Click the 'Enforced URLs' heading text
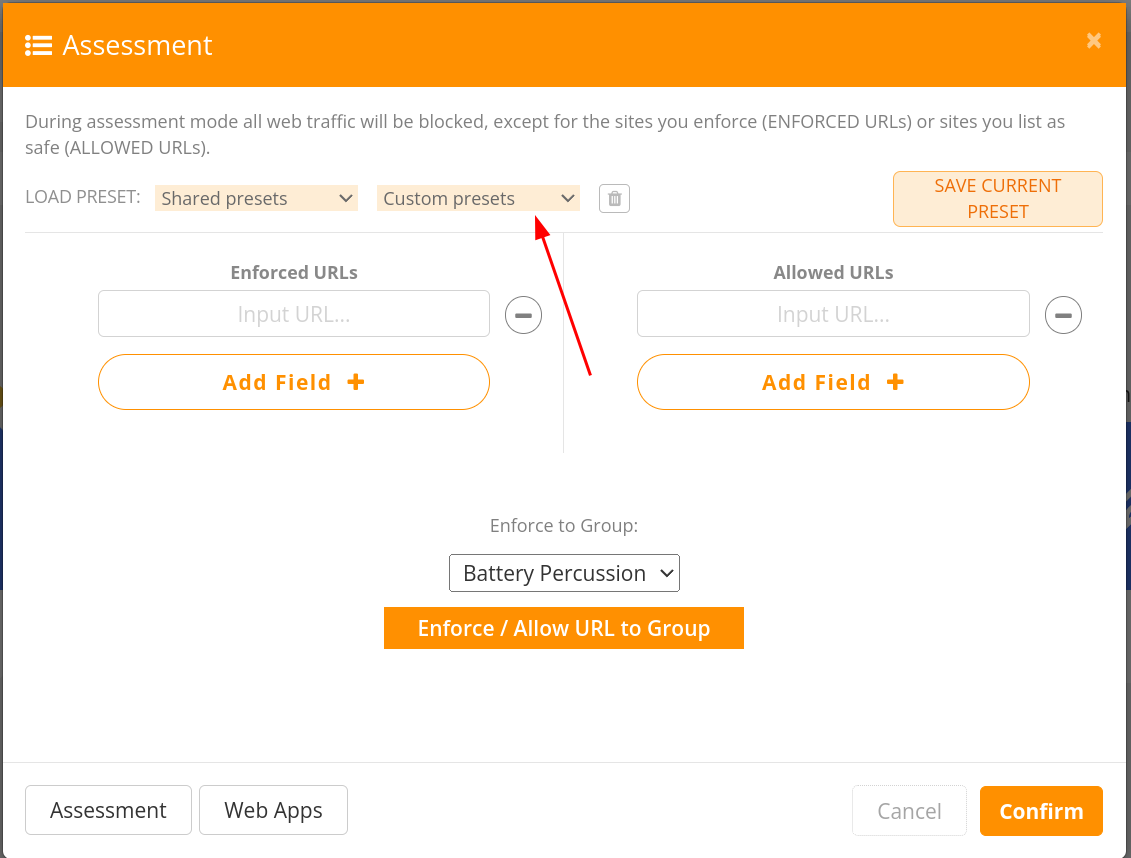 294,273
